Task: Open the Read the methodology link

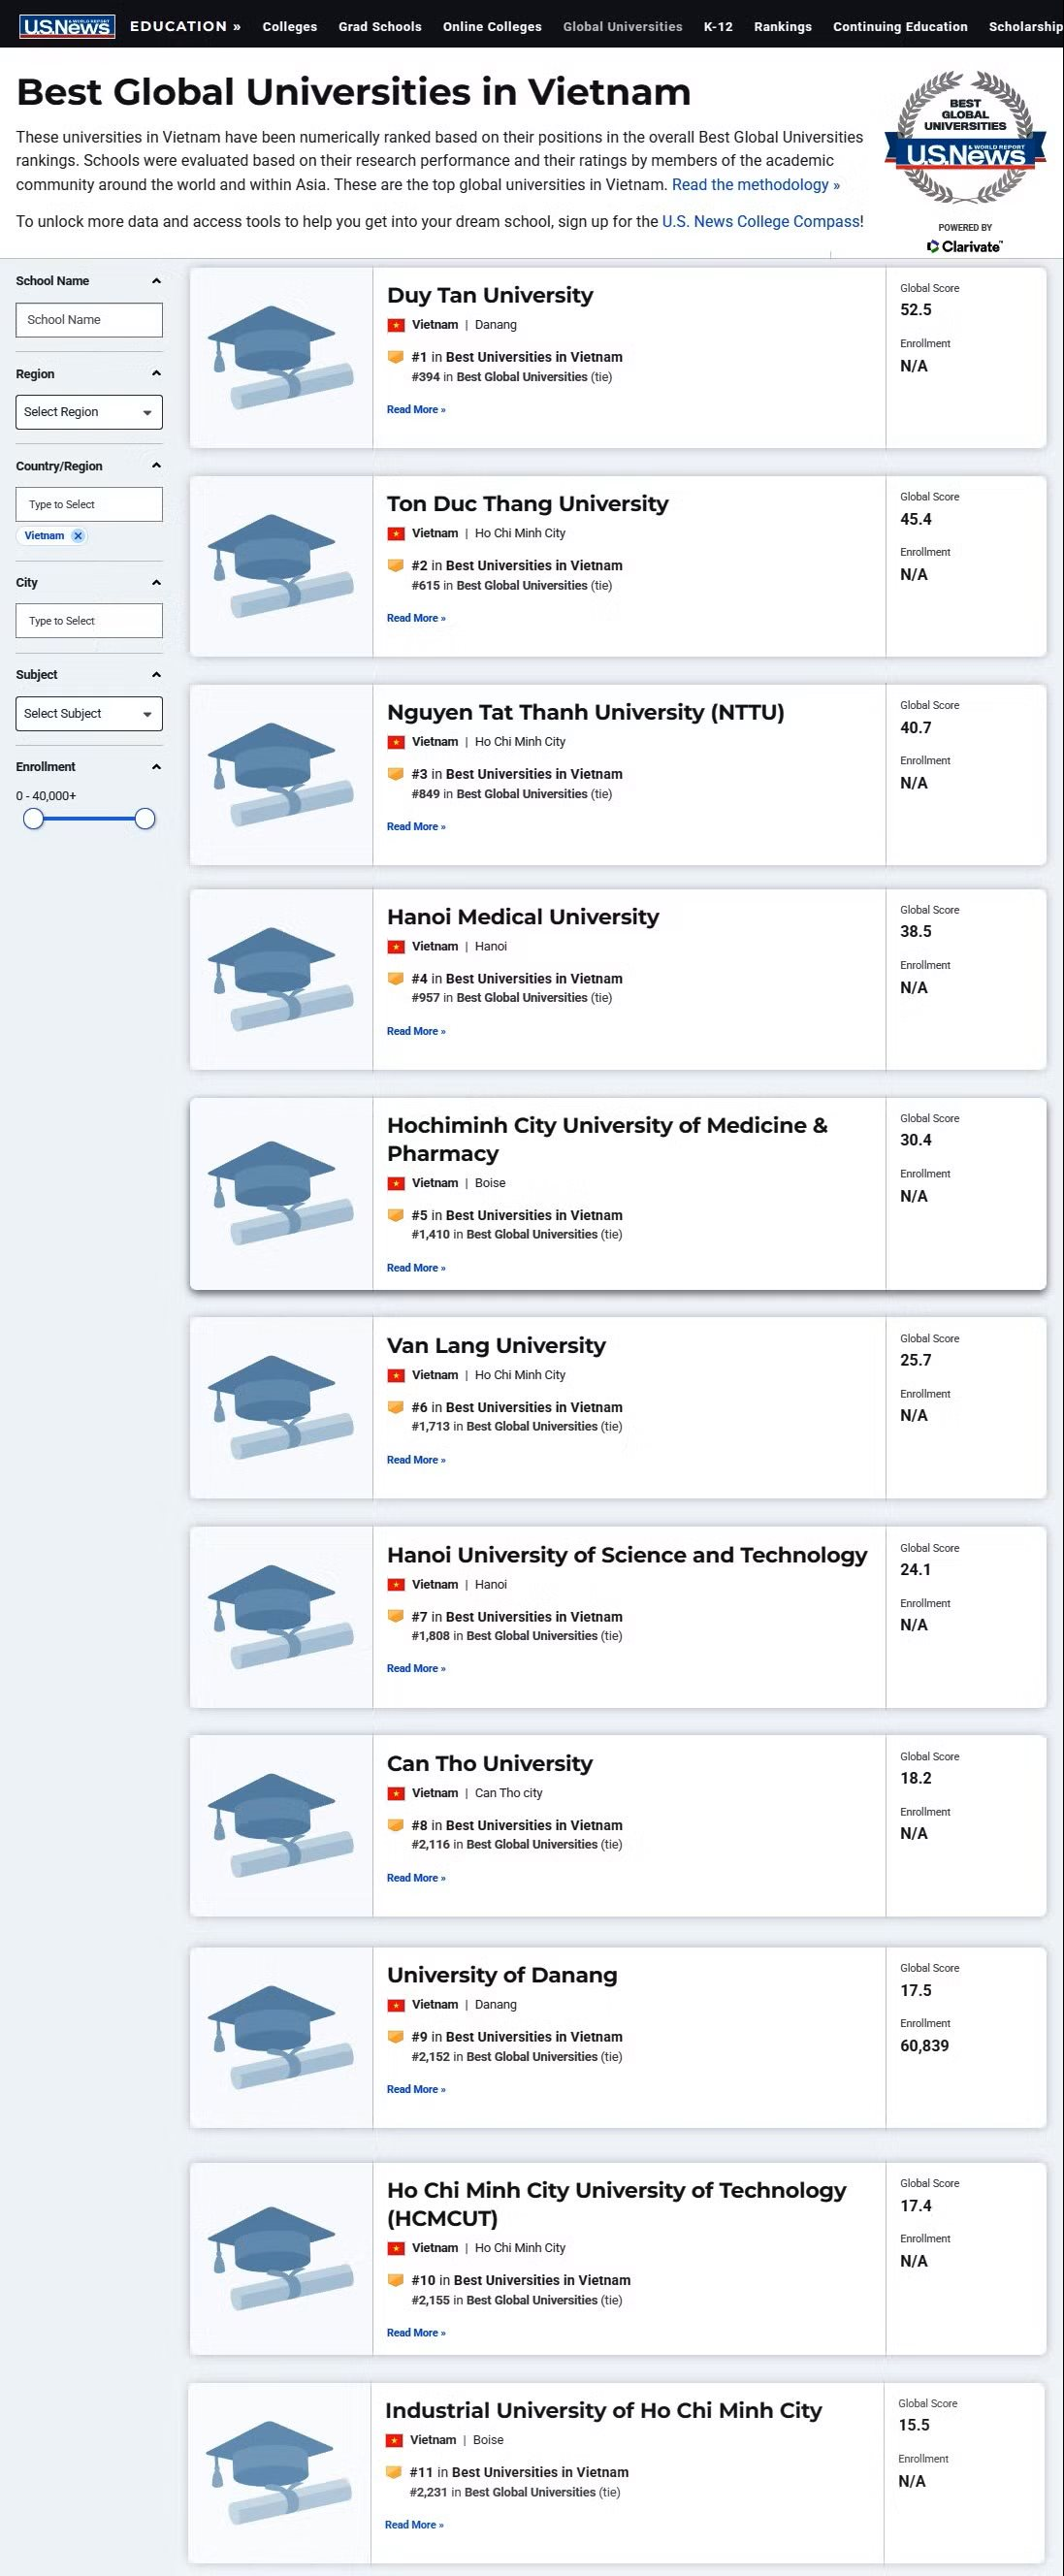Action: pos(756,185)
